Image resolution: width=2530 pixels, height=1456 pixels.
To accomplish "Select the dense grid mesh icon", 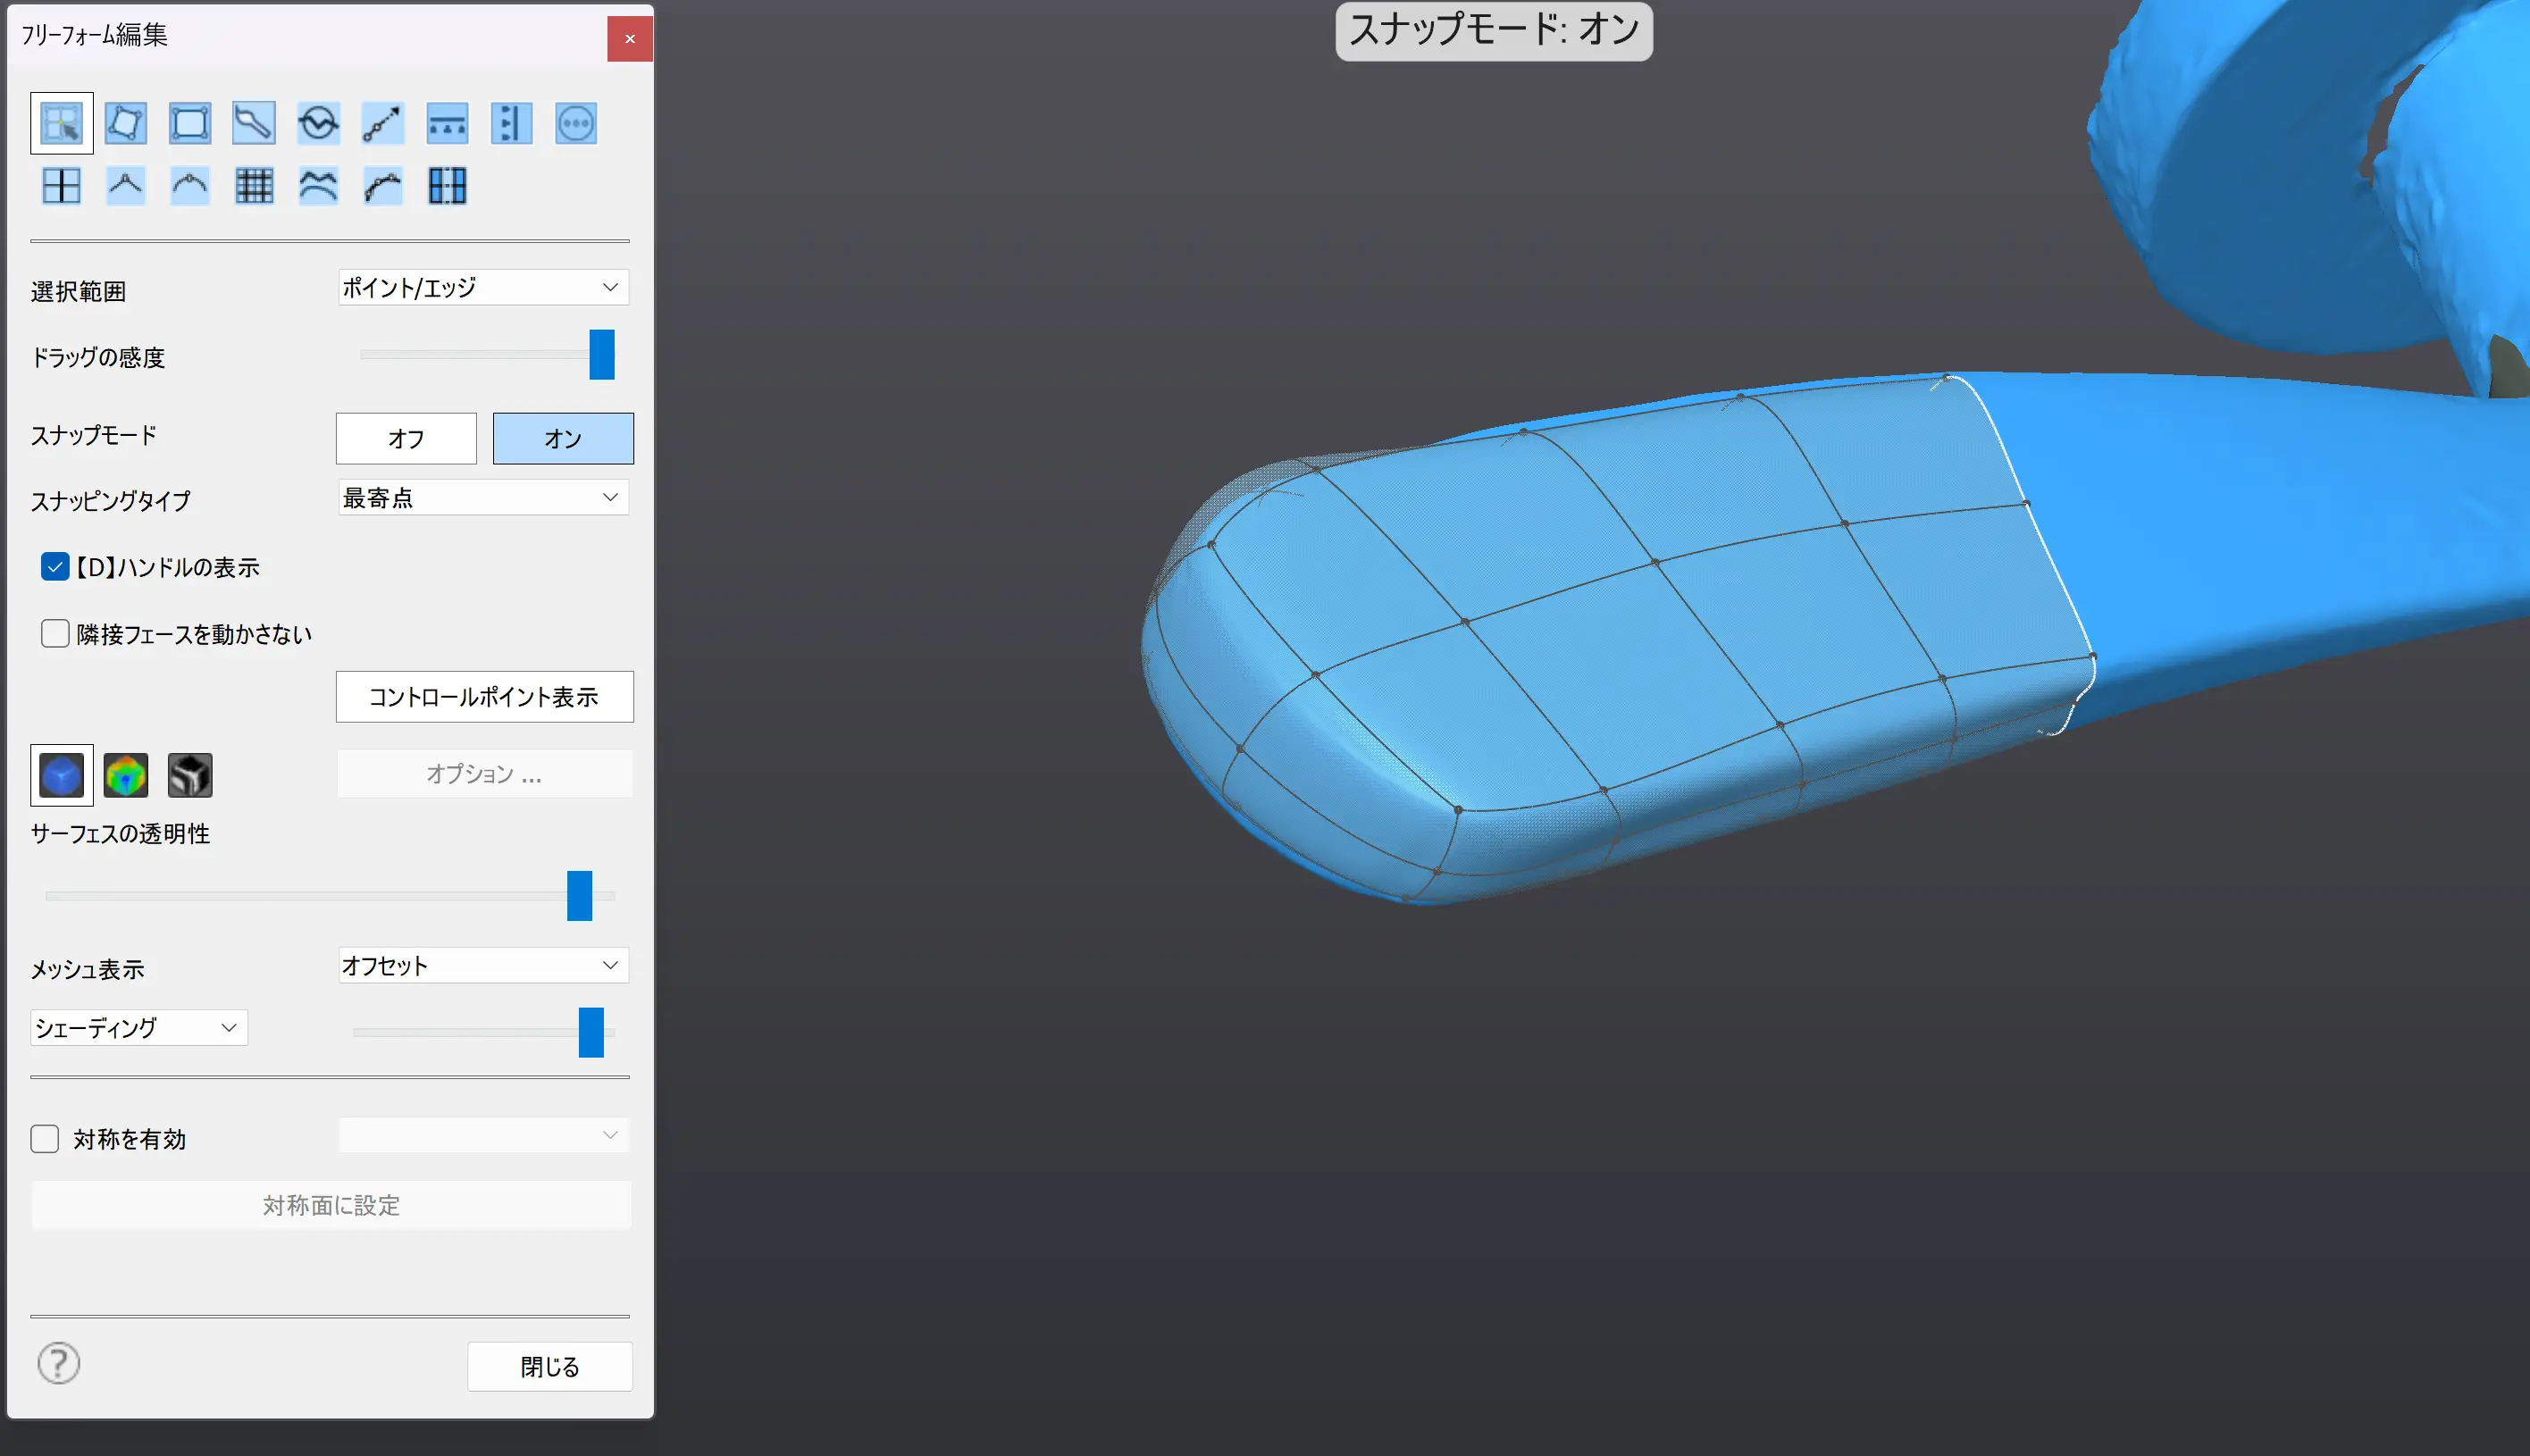I will 254,187.
